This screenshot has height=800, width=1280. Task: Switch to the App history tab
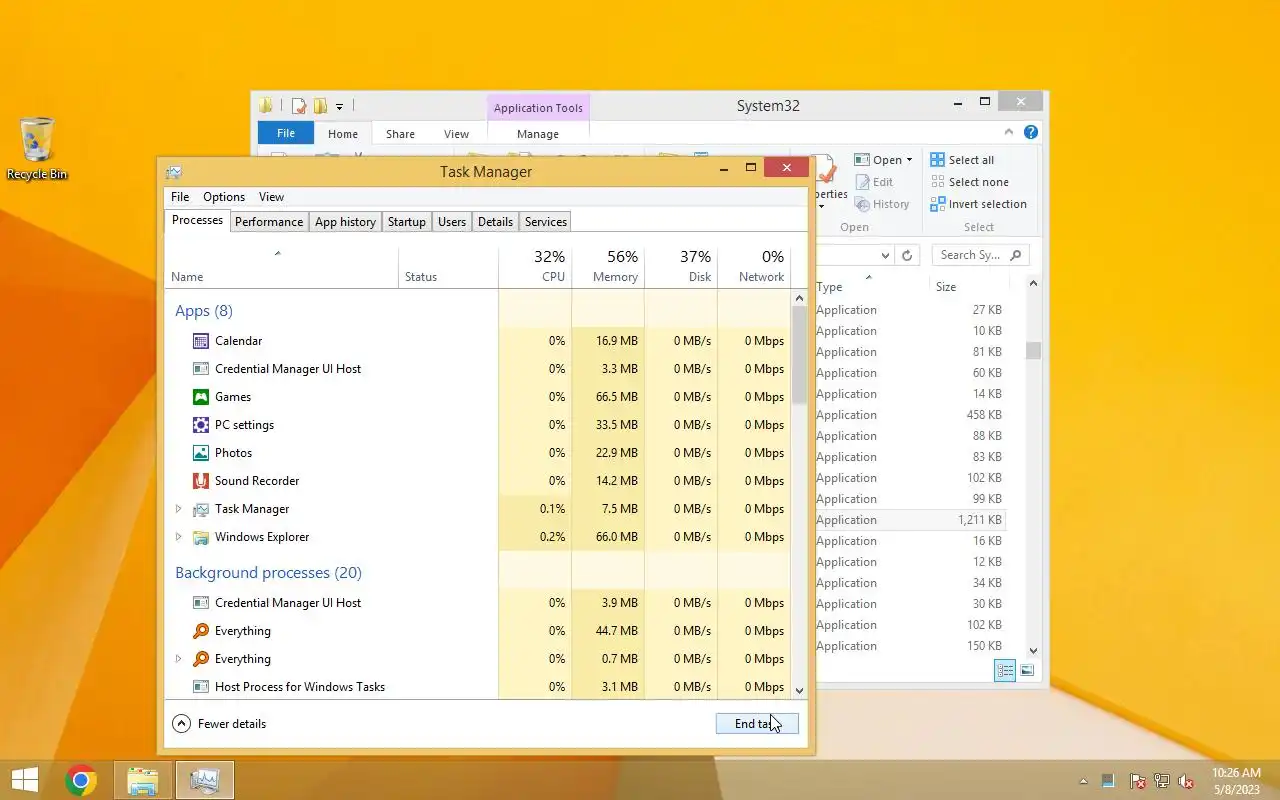345,222
